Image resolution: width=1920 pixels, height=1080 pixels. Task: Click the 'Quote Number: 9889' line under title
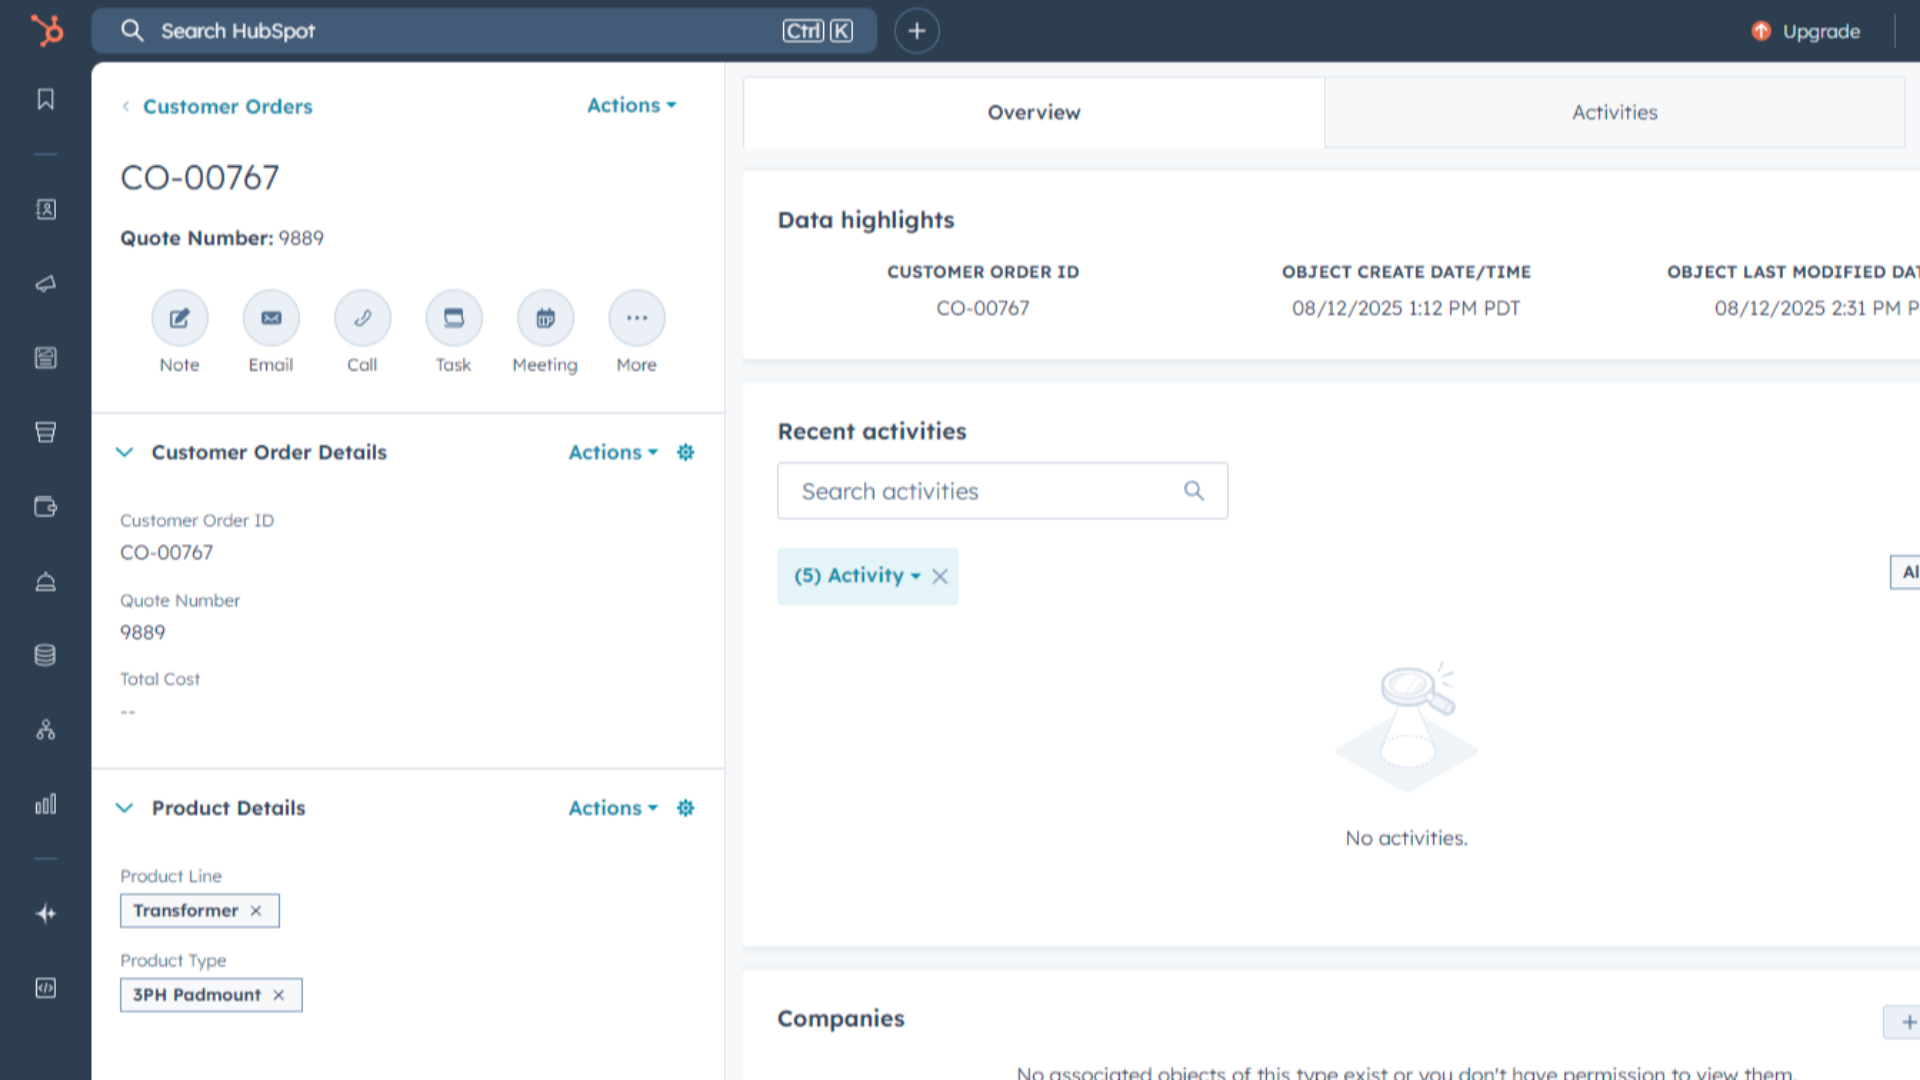click(222, 238)
